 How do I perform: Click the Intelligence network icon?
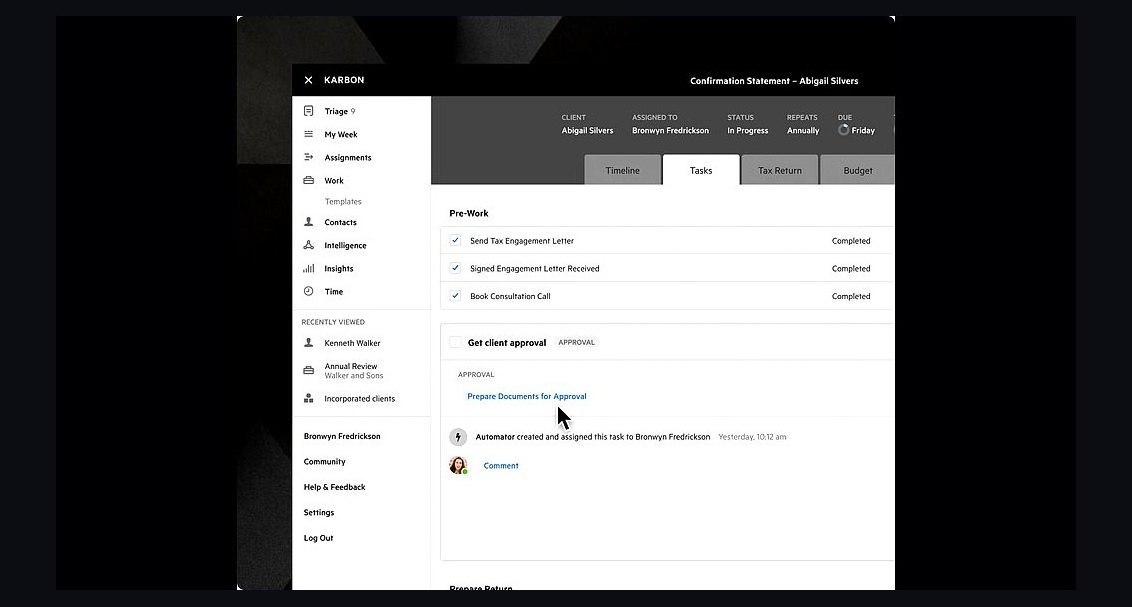pyautogui.click(x=308, y=245)
